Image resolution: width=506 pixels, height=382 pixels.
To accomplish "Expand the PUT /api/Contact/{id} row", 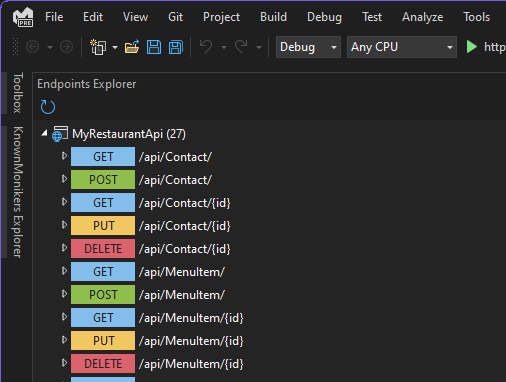I will tap(64, 225).
